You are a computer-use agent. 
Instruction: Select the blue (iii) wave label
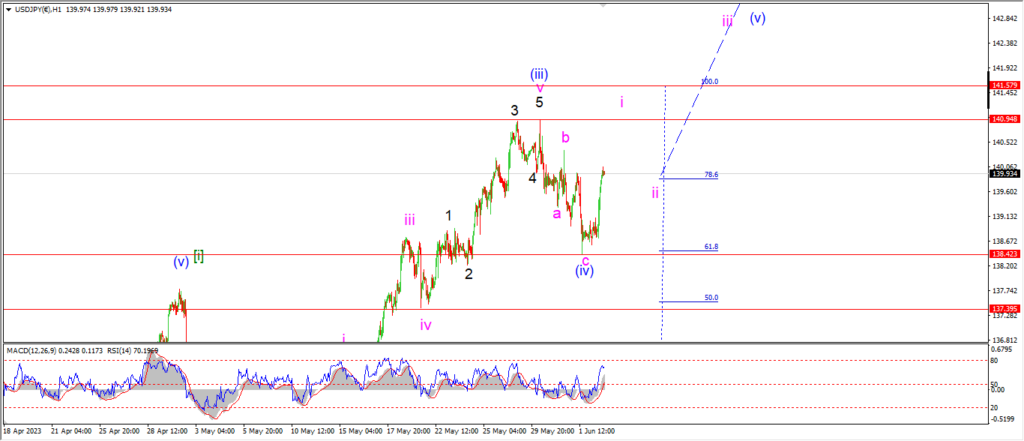tap(539, 74)
